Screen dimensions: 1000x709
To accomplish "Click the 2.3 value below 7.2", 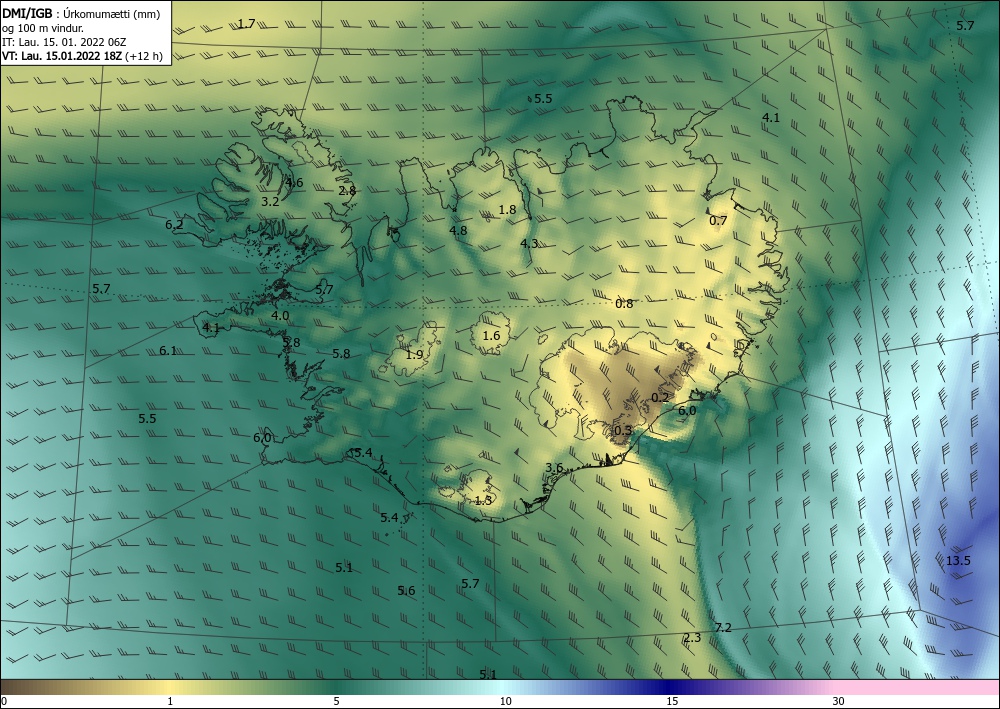I will click(692, 638).
